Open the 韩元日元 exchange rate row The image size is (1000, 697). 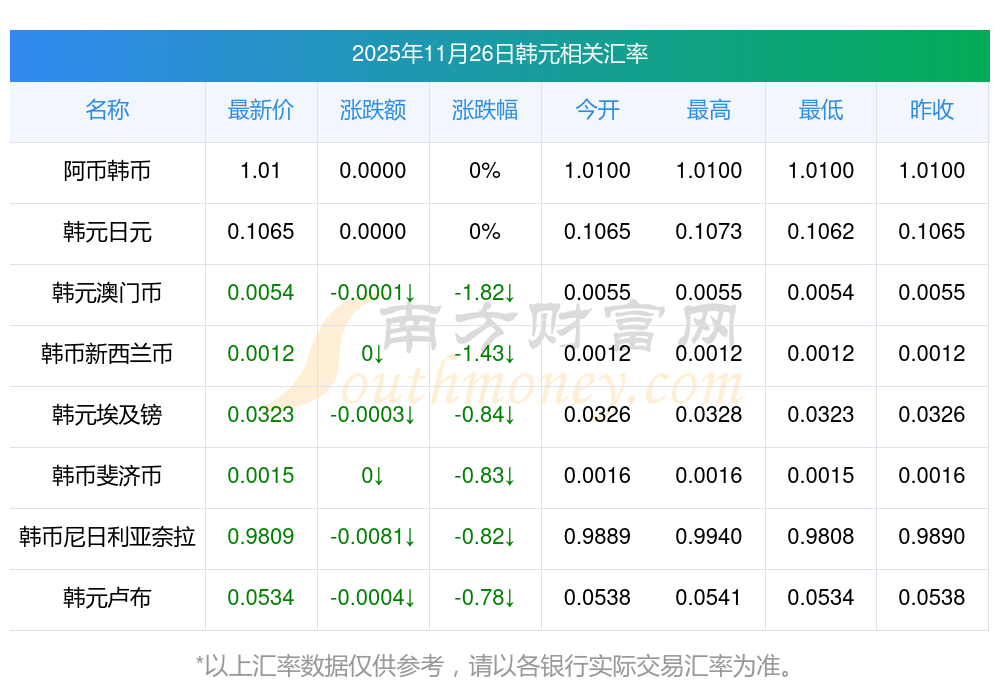[107, 232]
